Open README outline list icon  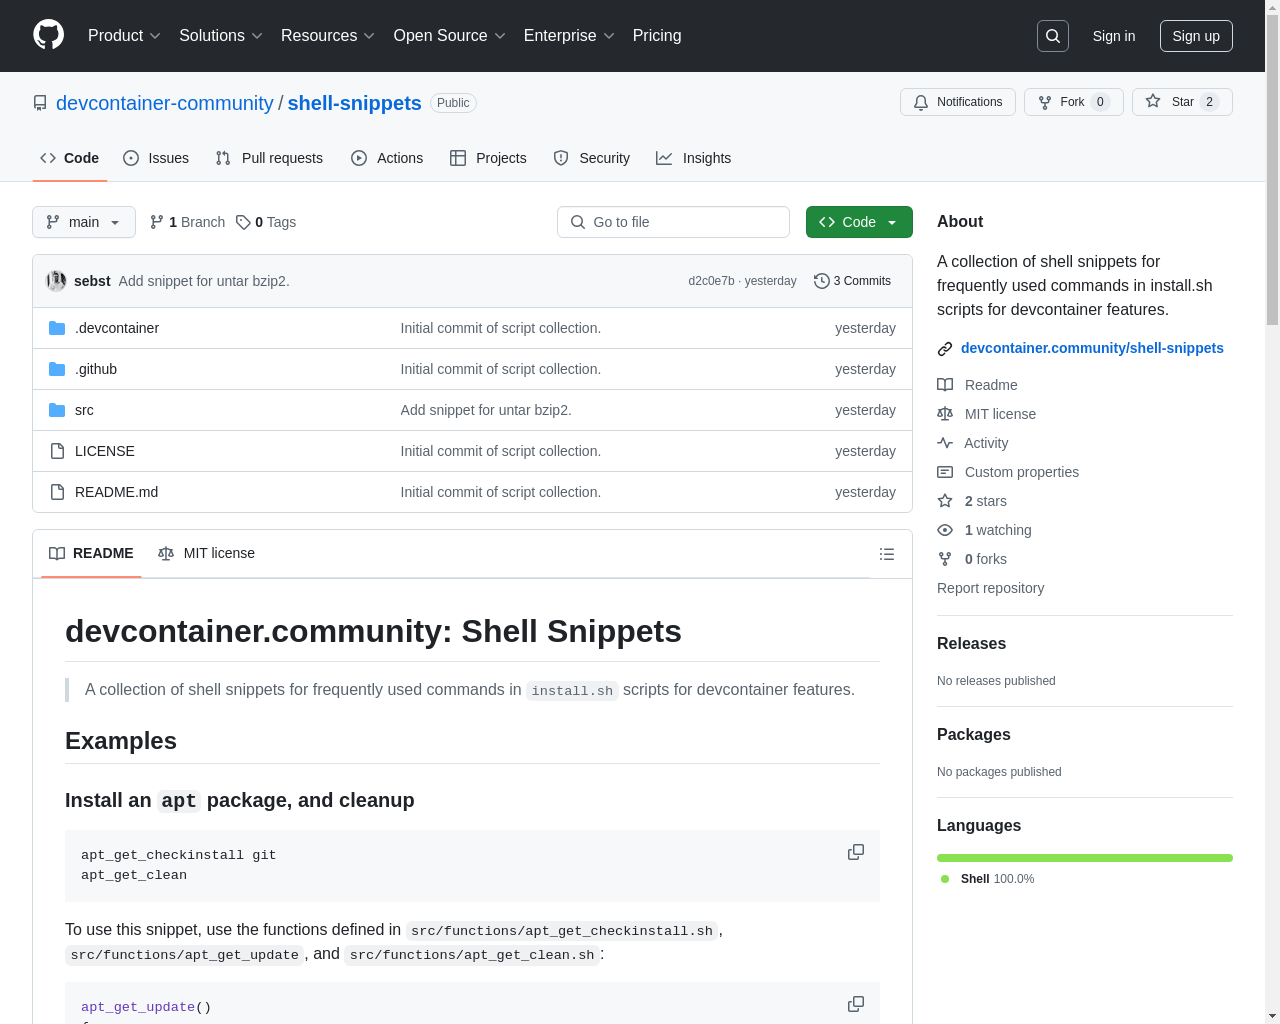[887, 554]
